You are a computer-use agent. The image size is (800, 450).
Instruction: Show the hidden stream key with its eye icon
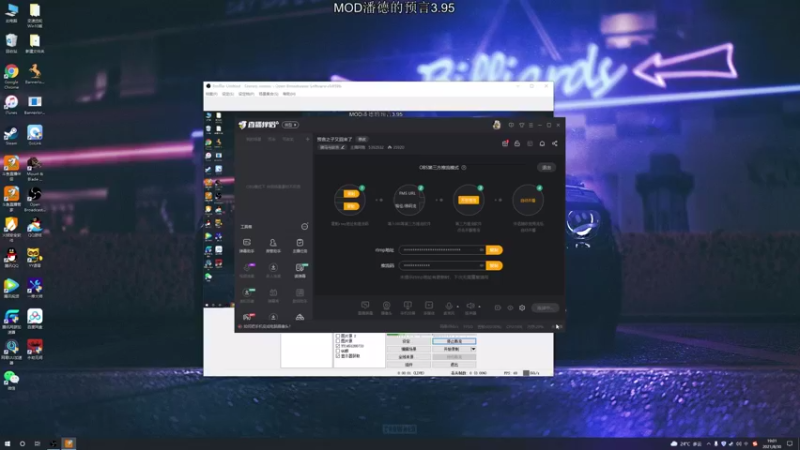pyautogui.click(x=481, y=266)
